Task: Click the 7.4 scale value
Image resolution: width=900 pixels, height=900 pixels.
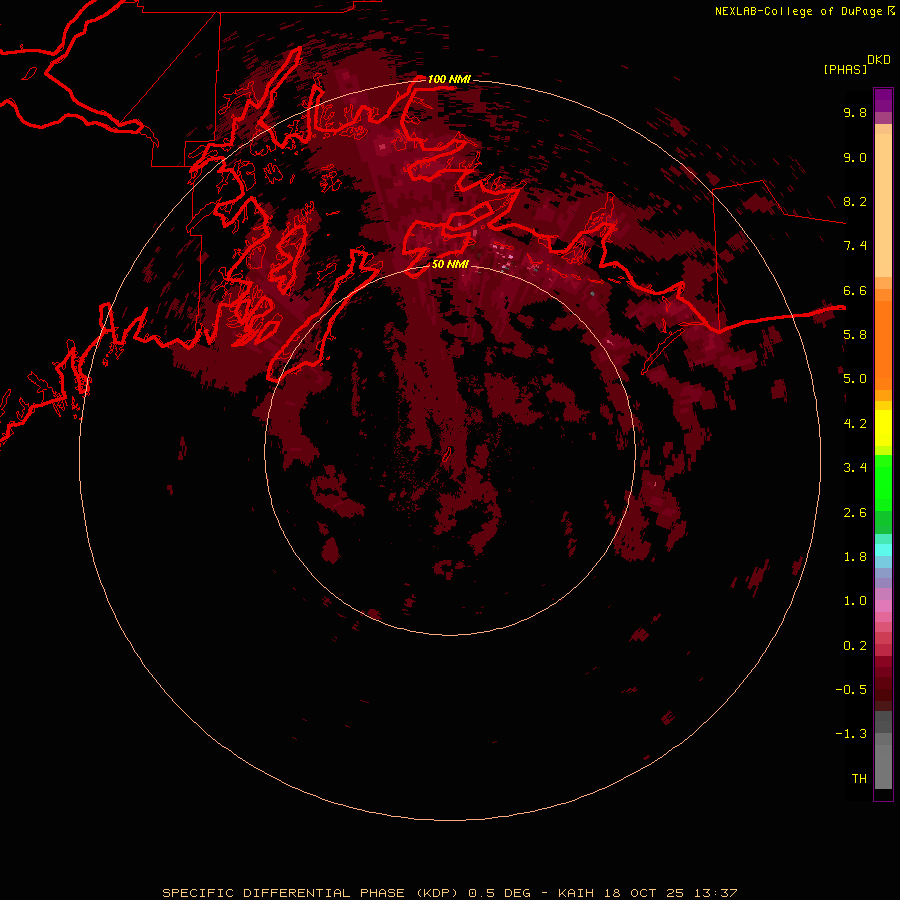Action: click(855, 246)
